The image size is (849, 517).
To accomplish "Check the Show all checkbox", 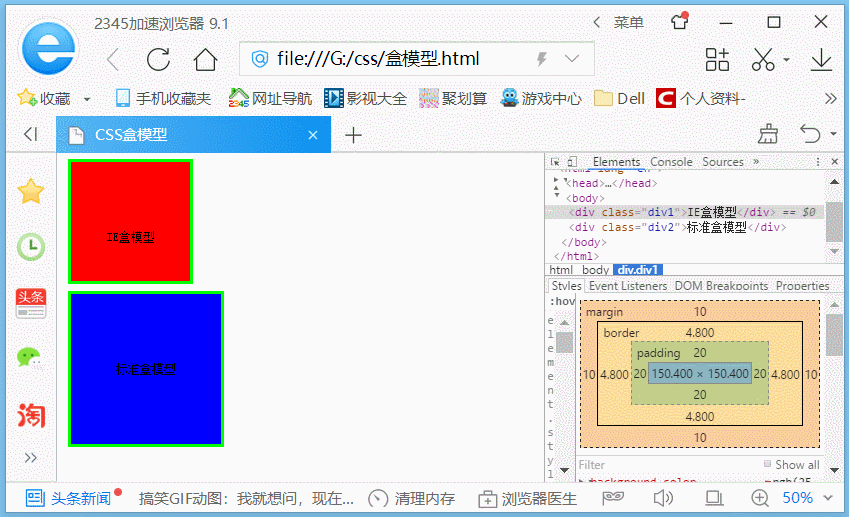I will (767, 464).
